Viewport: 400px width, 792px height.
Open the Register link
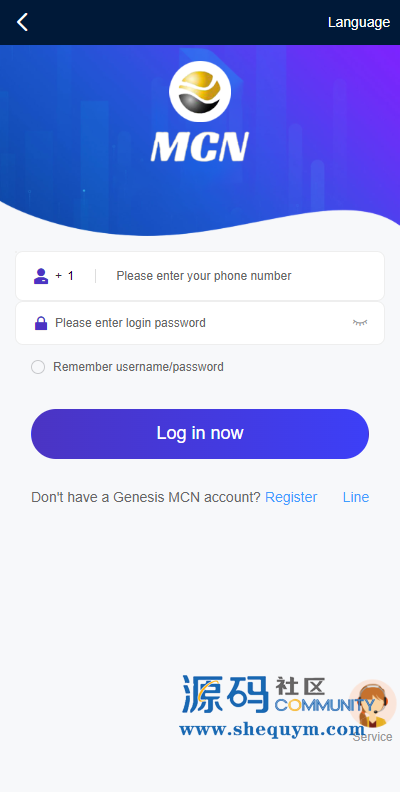click(291, 498)
